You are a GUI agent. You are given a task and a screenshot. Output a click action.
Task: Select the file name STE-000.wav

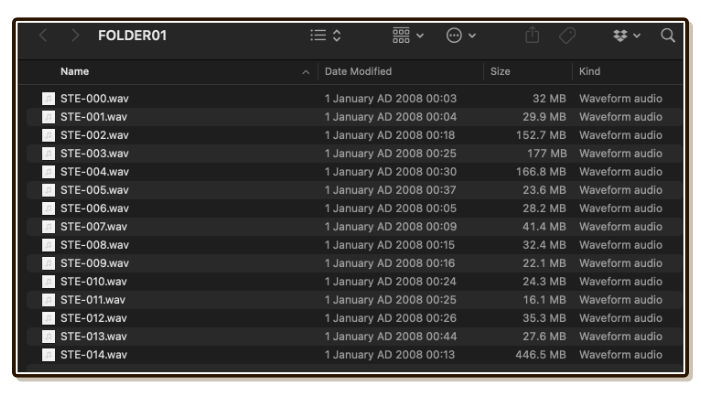(94, 98)
